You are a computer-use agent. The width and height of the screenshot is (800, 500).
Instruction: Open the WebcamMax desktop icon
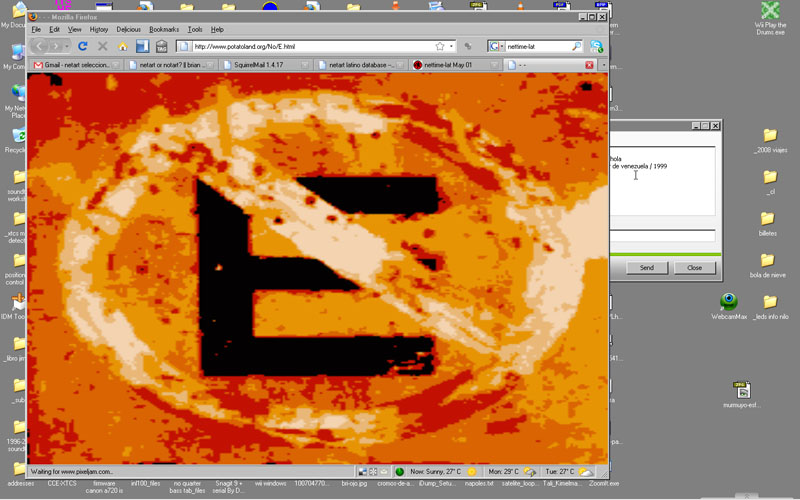[x=729, y=303]
